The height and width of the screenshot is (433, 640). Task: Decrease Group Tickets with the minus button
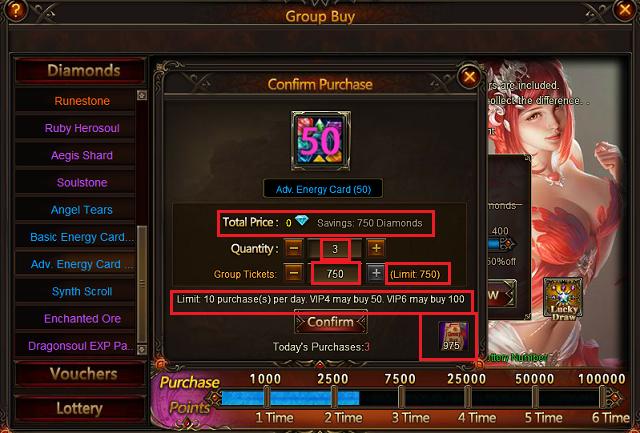[x=294, y=273]
